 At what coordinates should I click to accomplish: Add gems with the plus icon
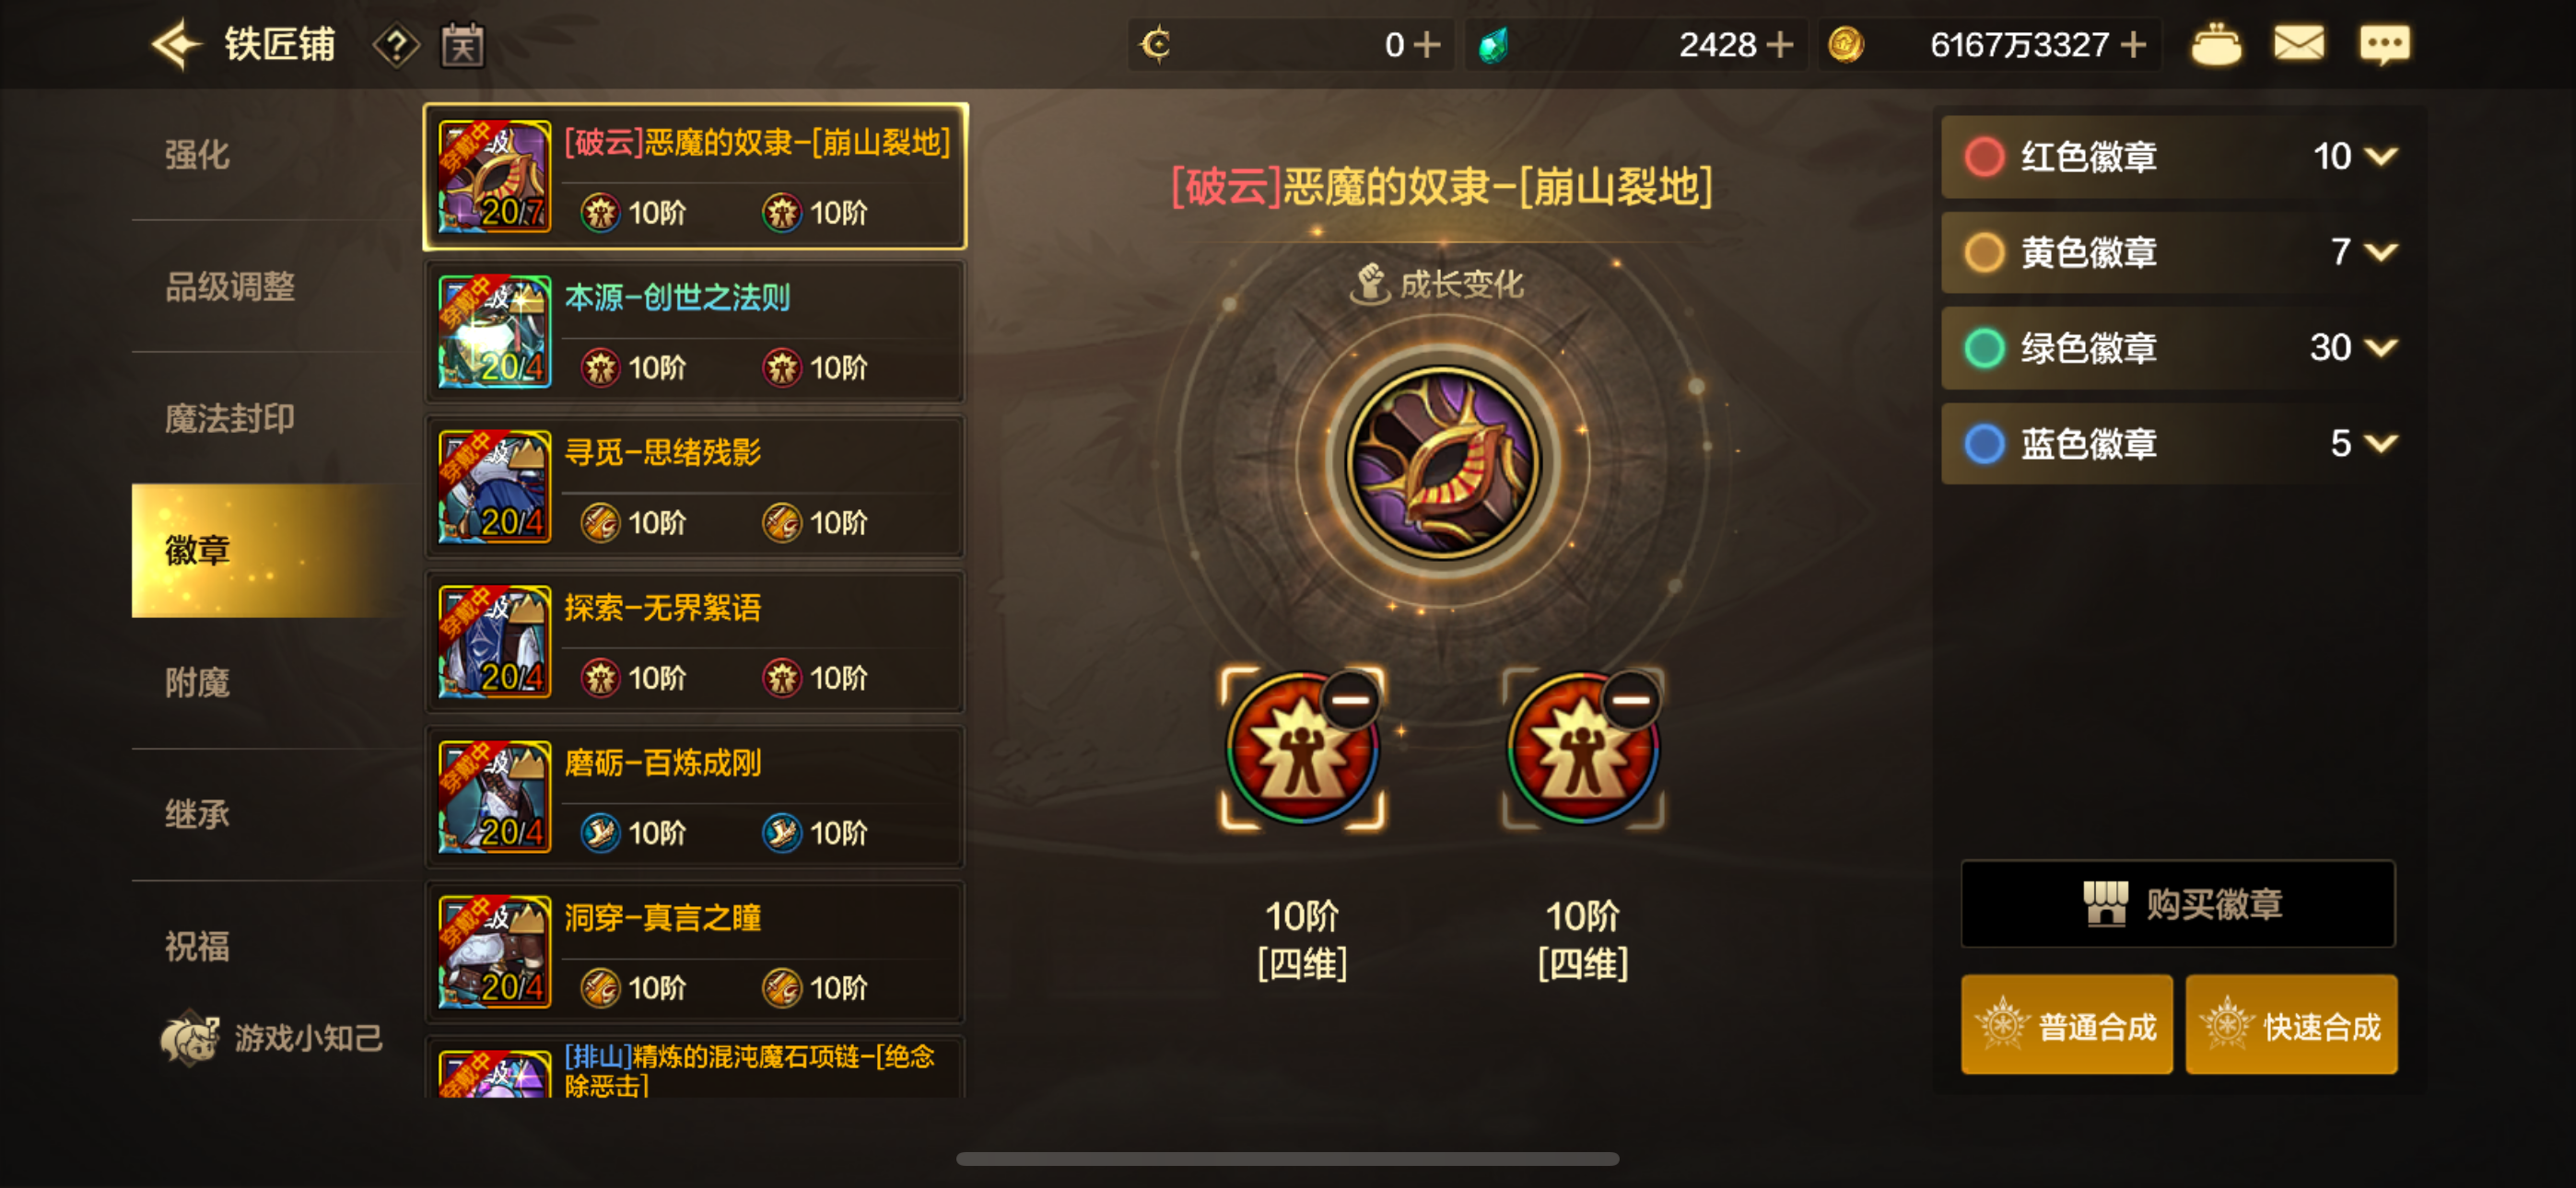[1780, 45]
